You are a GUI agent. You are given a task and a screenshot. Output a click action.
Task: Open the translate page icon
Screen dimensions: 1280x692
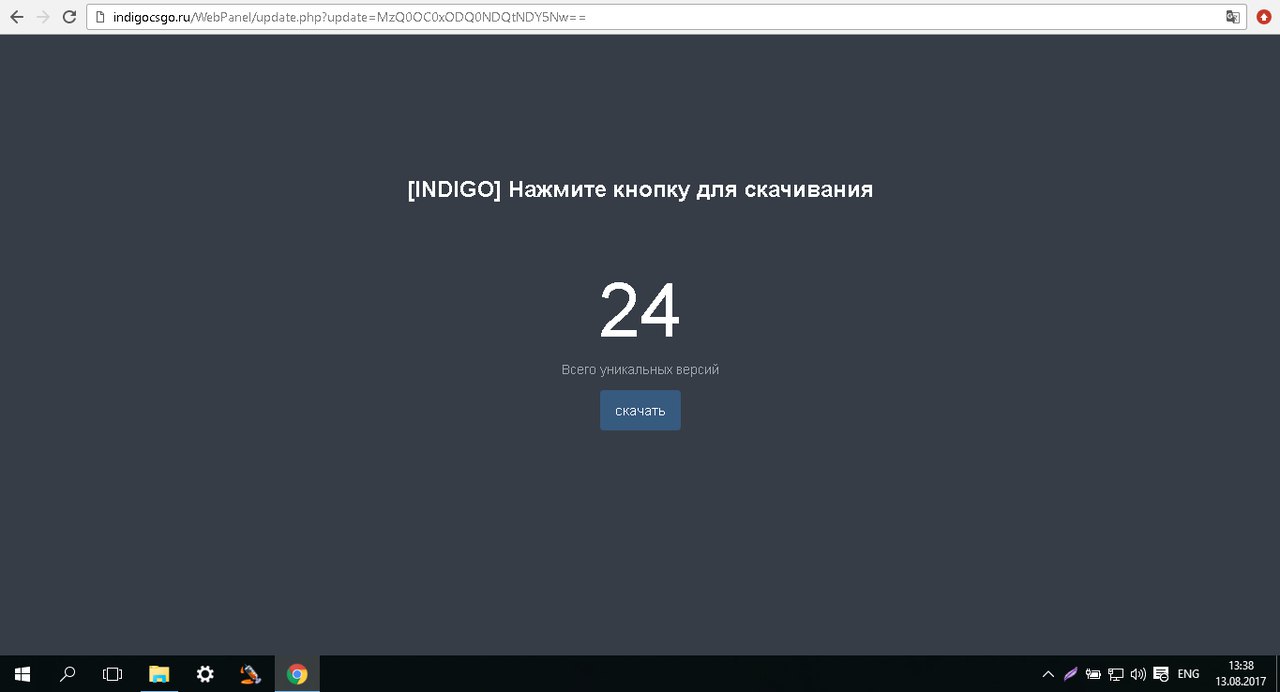pos(1233,17)
